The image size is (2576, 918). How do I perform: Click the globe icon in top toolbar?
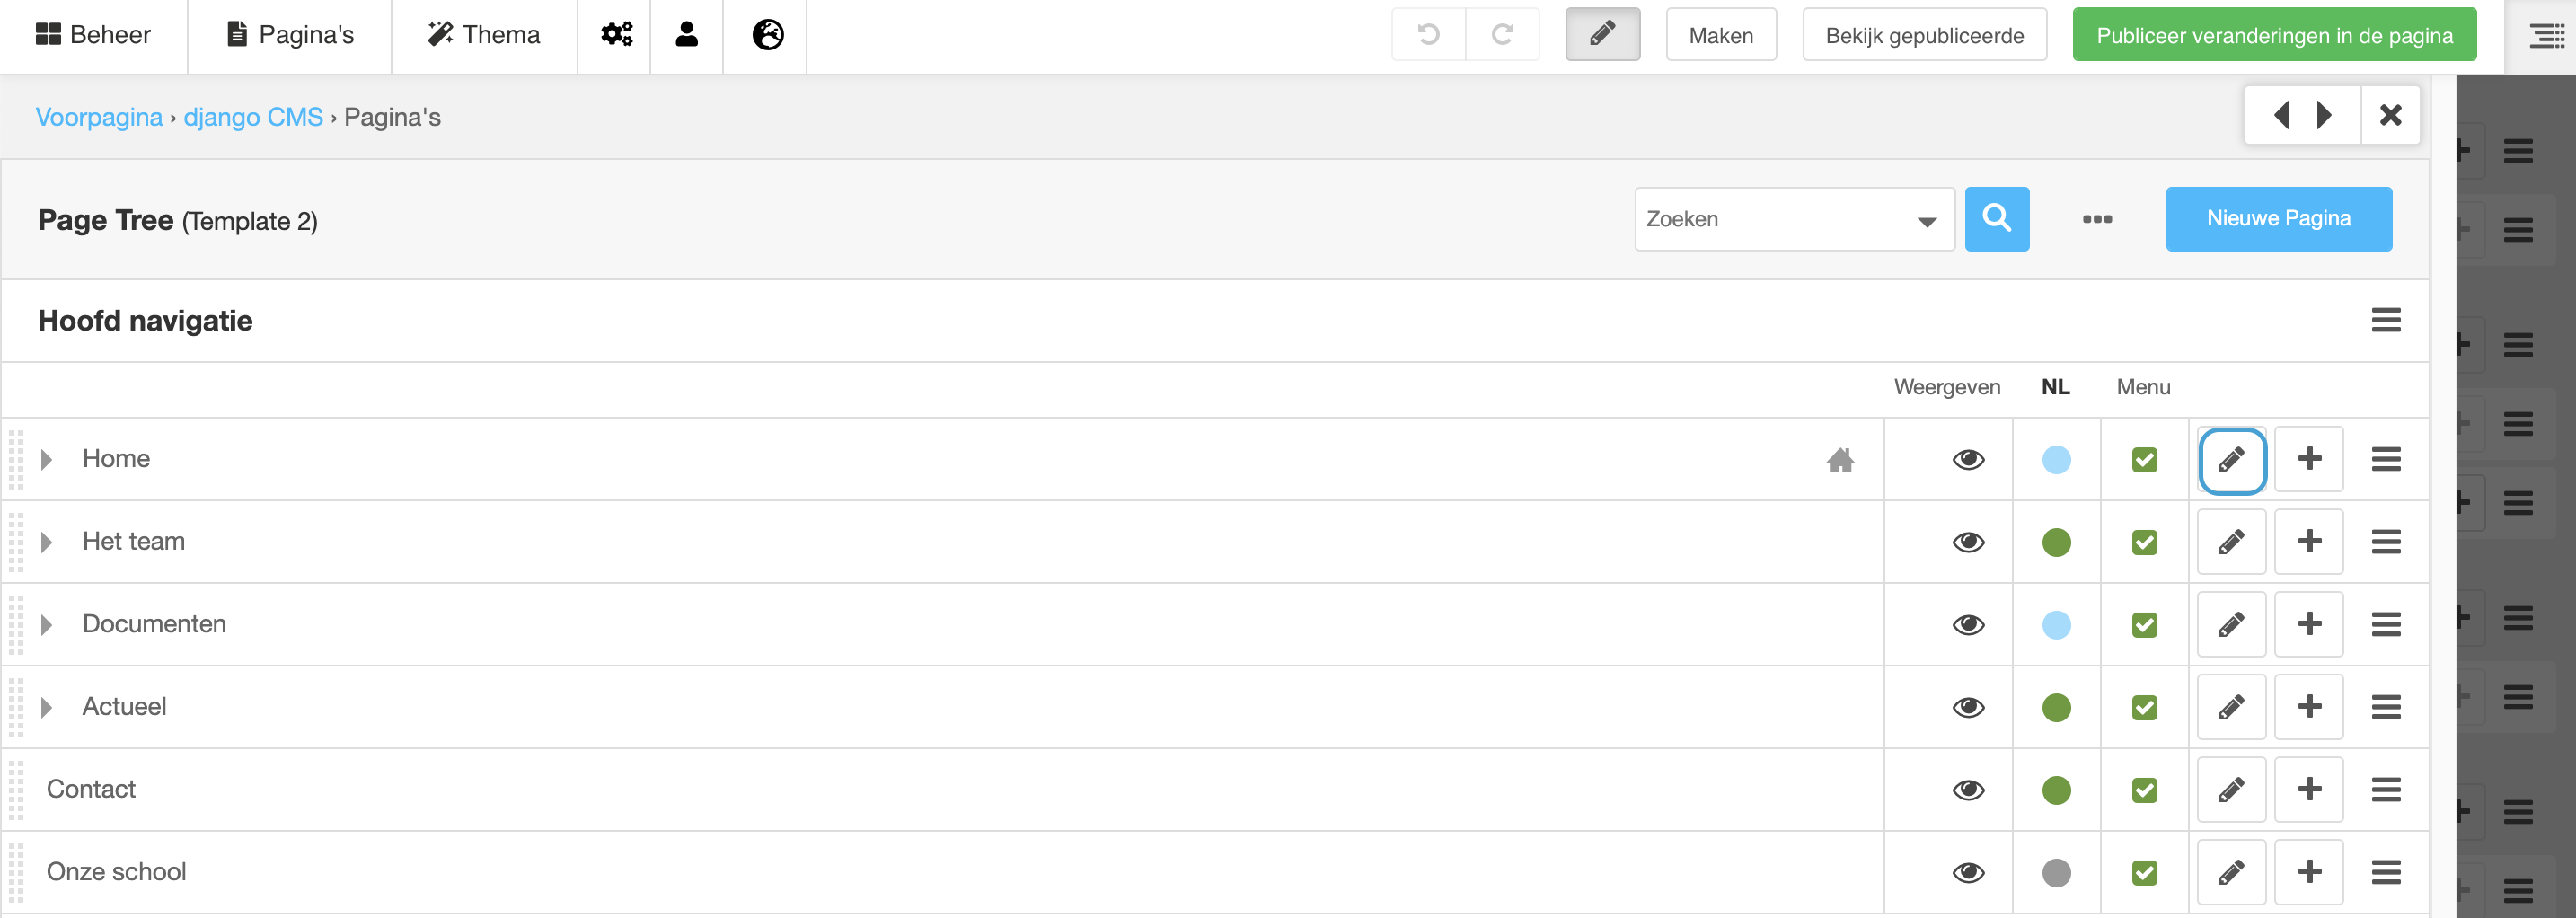(767, 35)
